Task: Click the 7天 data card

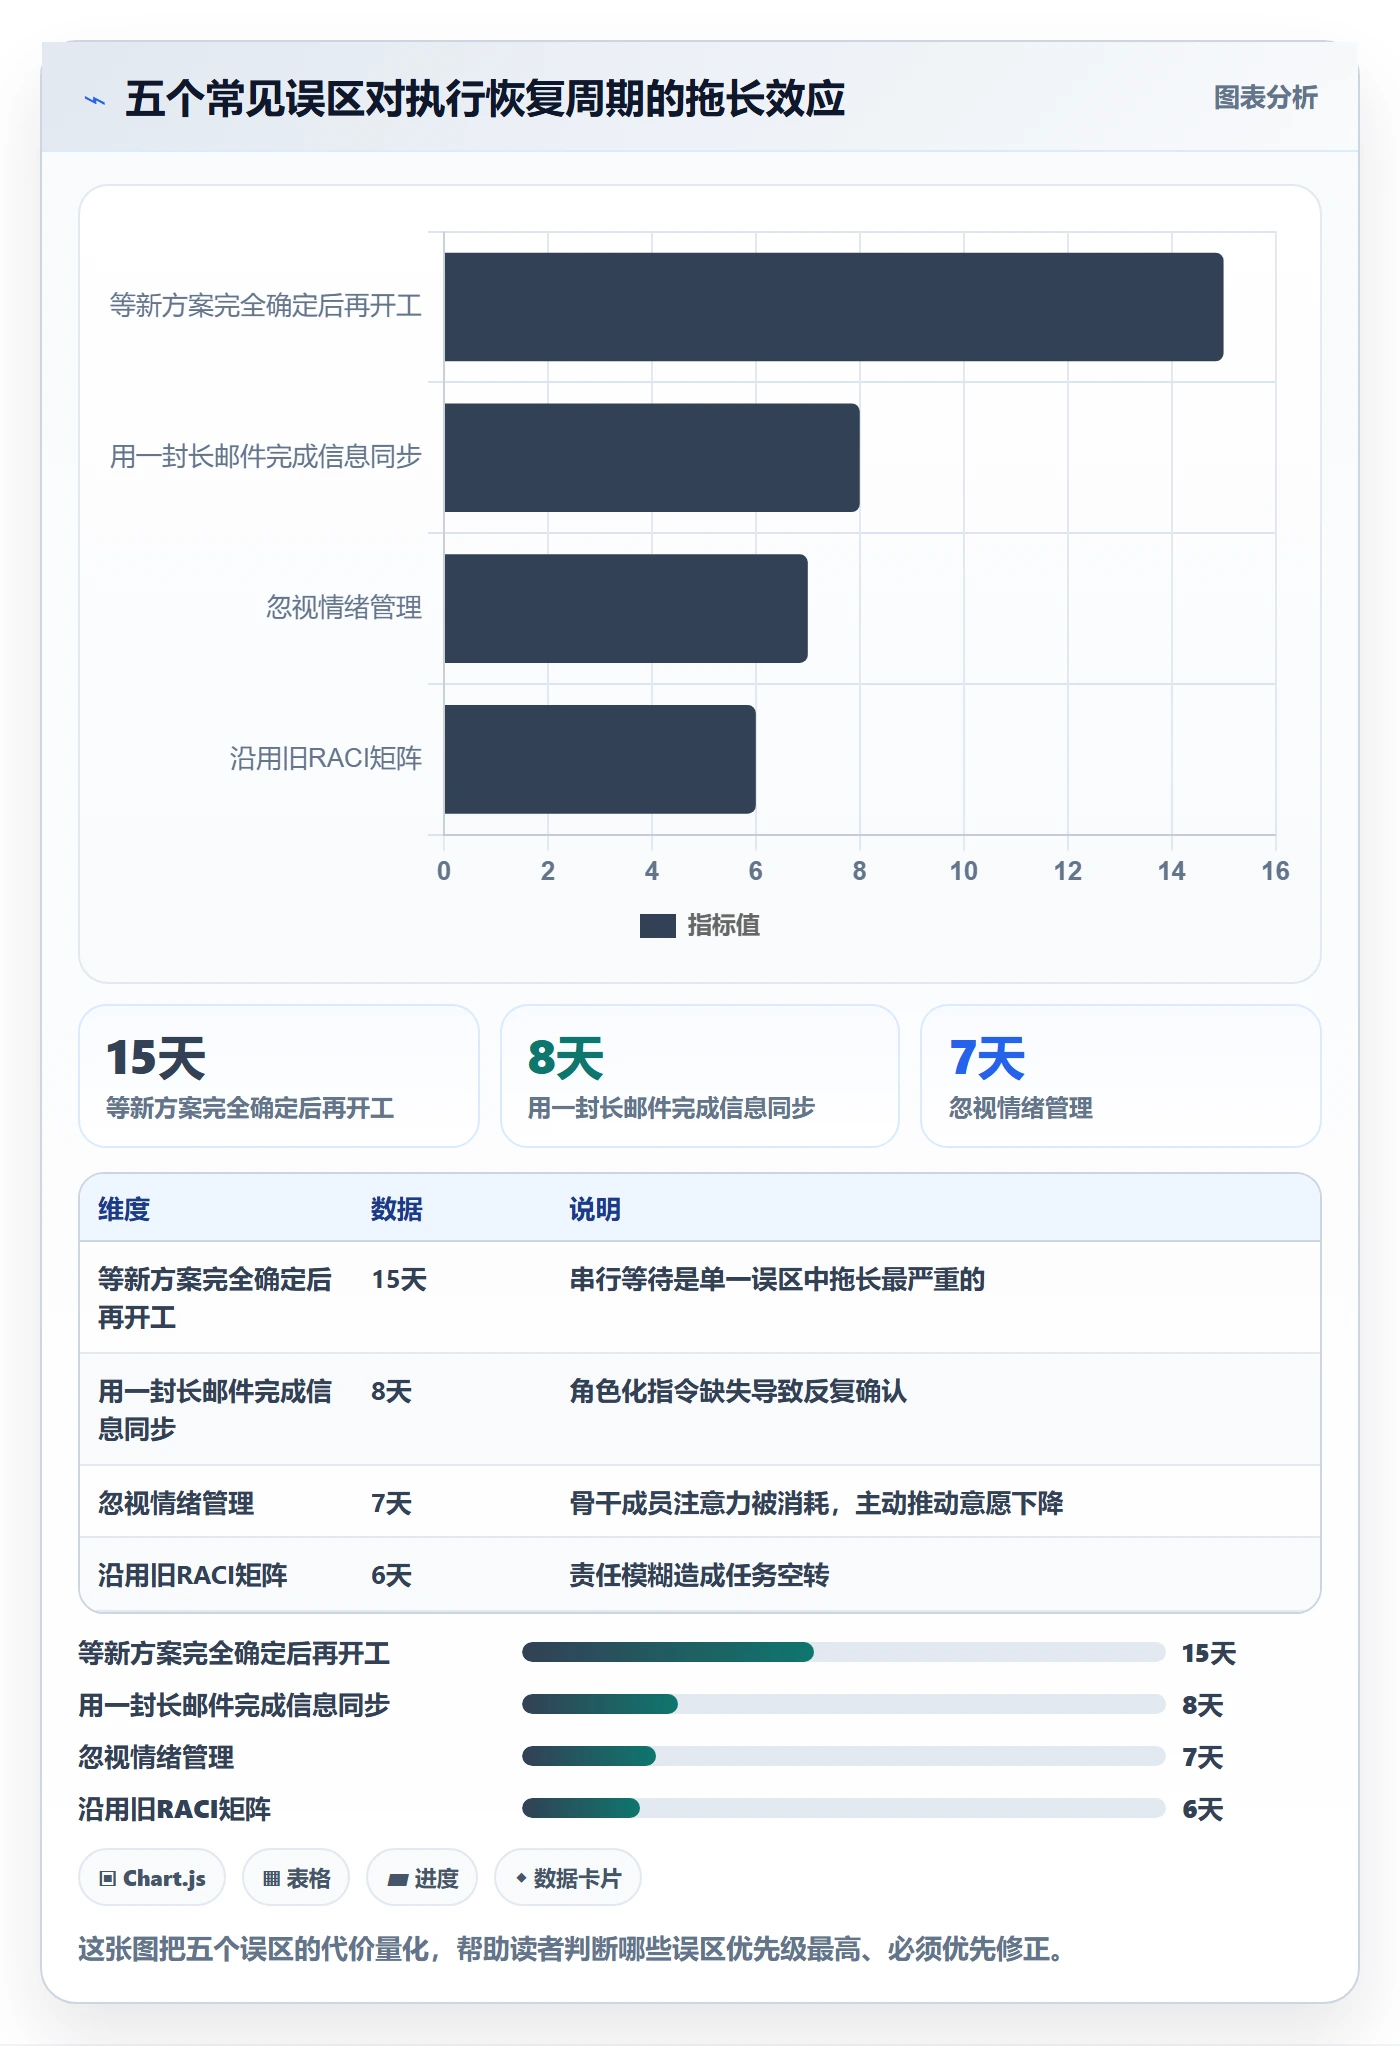Action: pos(1121,1076)
